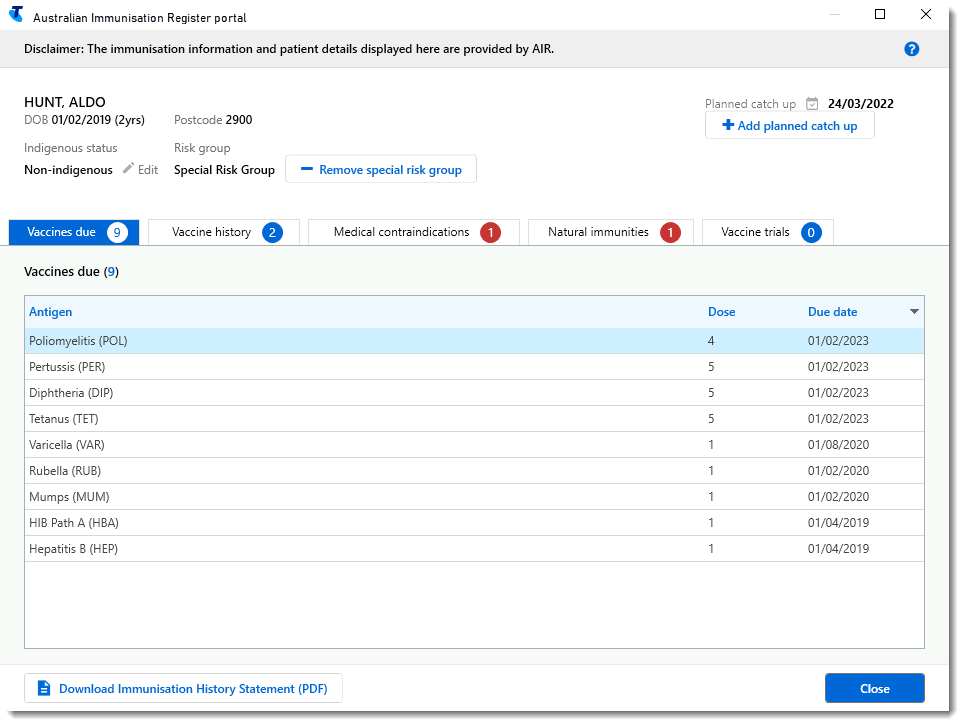Click the red badge on Medical contraindications tab
The image size is (964, 726).
coord(490,232)
